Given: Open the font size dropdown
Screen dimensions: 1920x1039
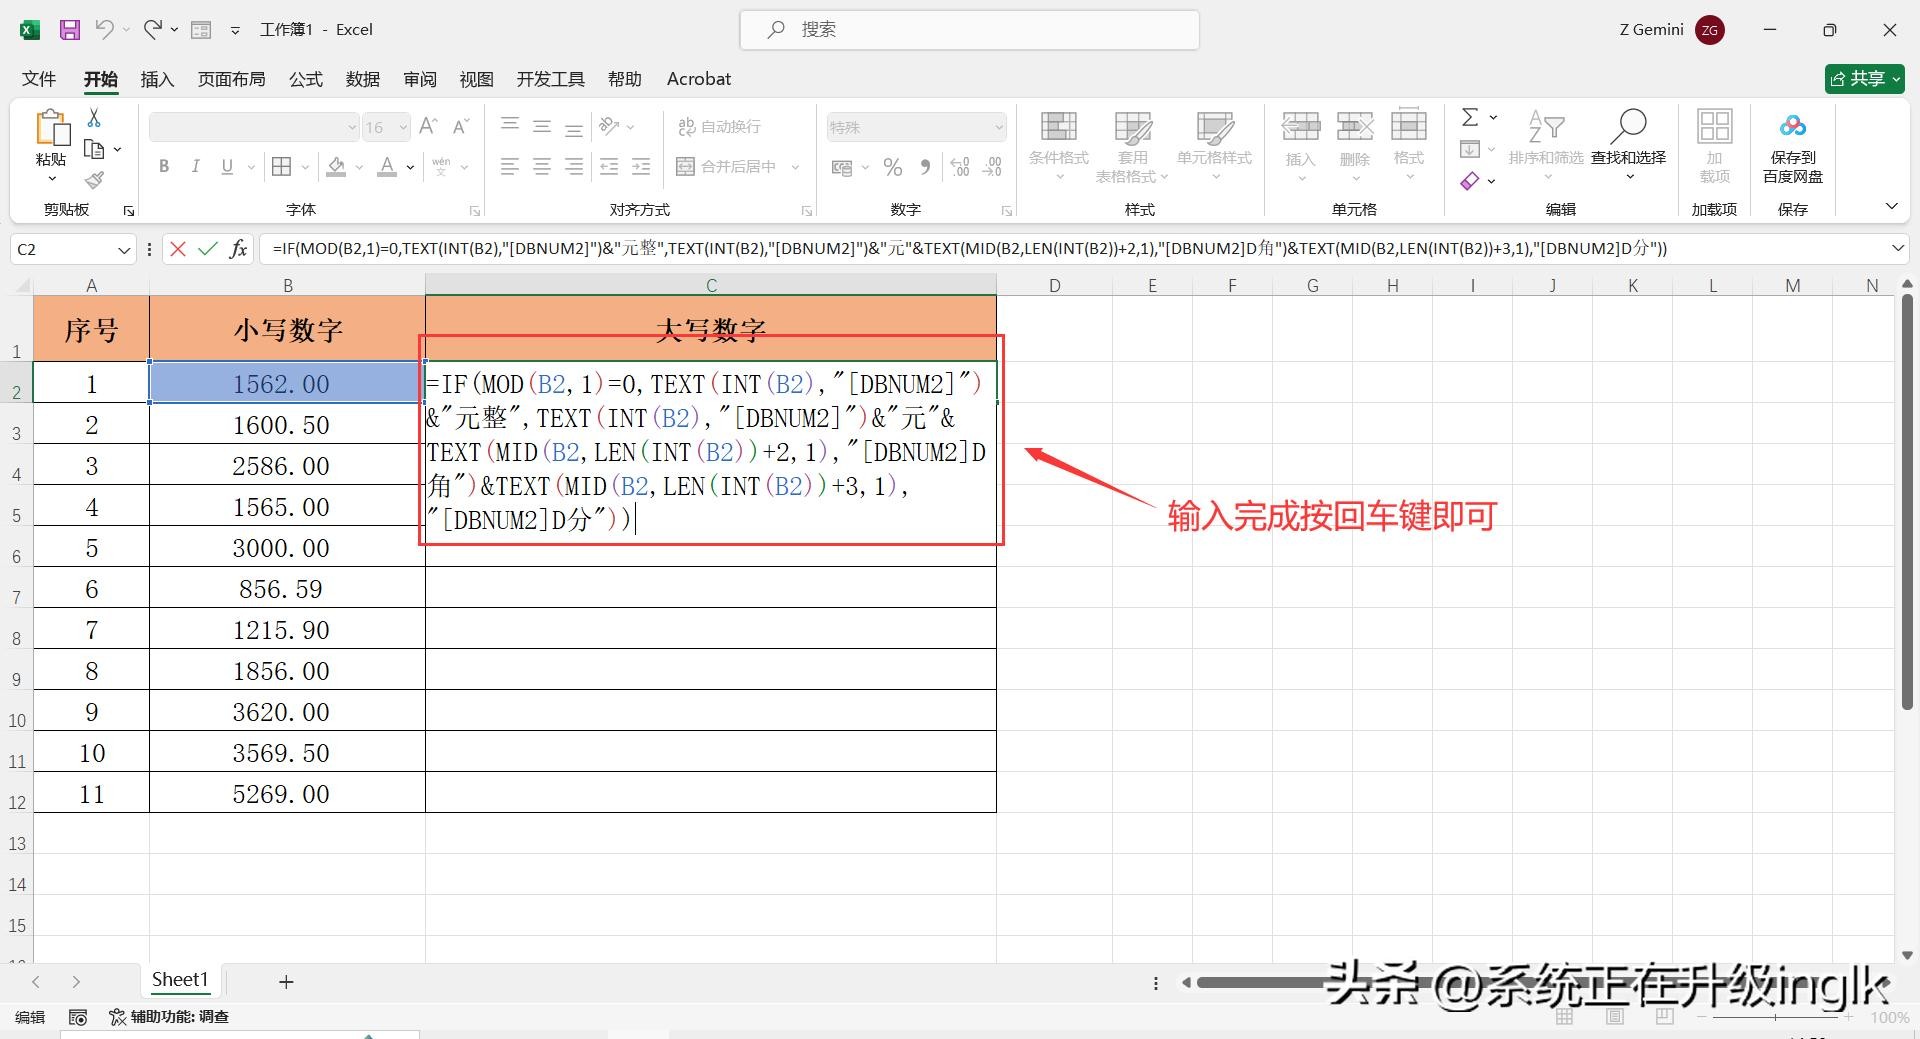Looking at the screenshot, I should coord(402,127).
